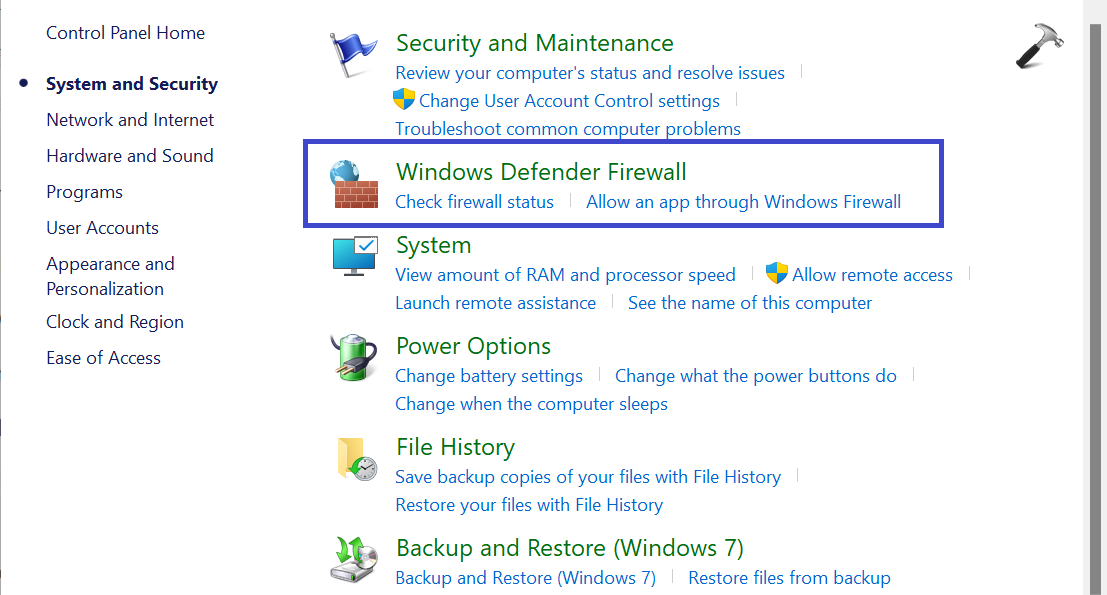
Task: Open Change what the power buttons do
Action: 755,376
